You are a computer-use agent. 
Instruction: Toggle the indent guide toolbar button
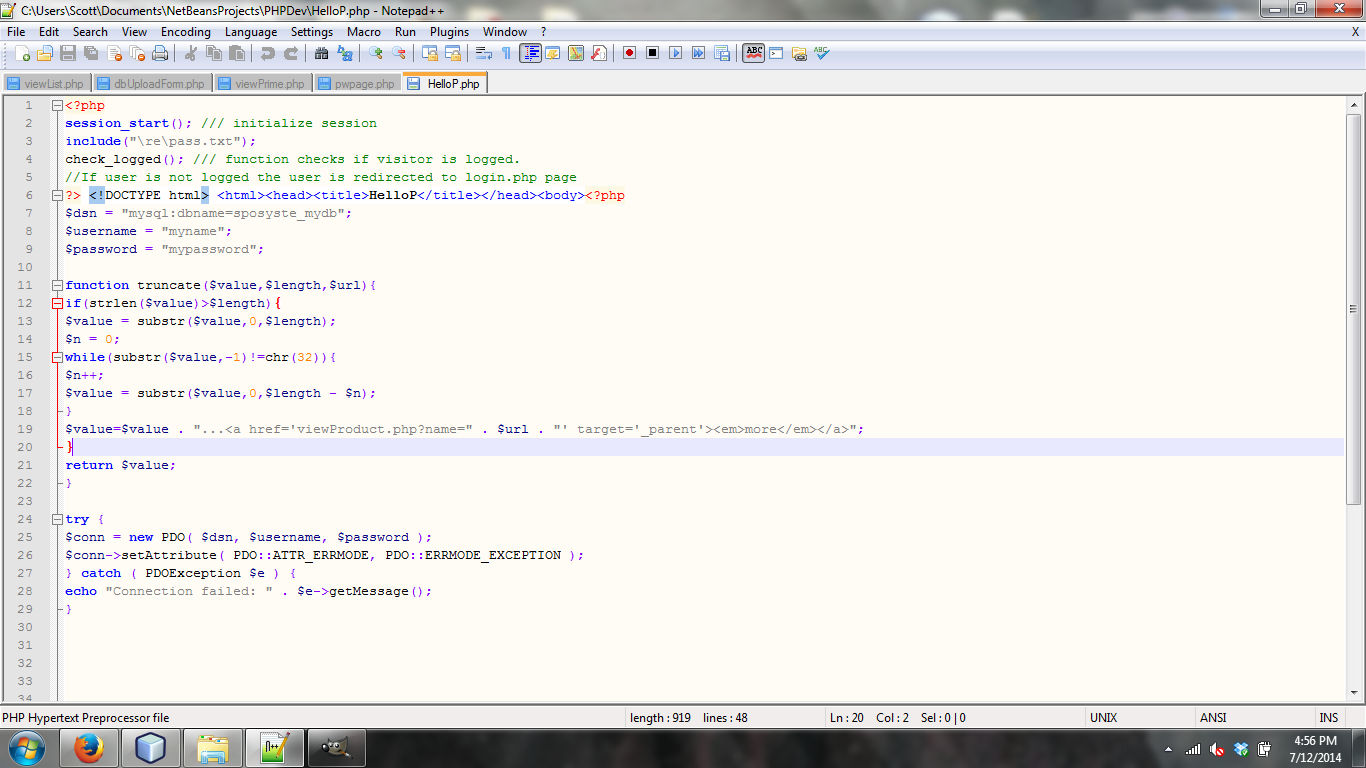[530, 53]
